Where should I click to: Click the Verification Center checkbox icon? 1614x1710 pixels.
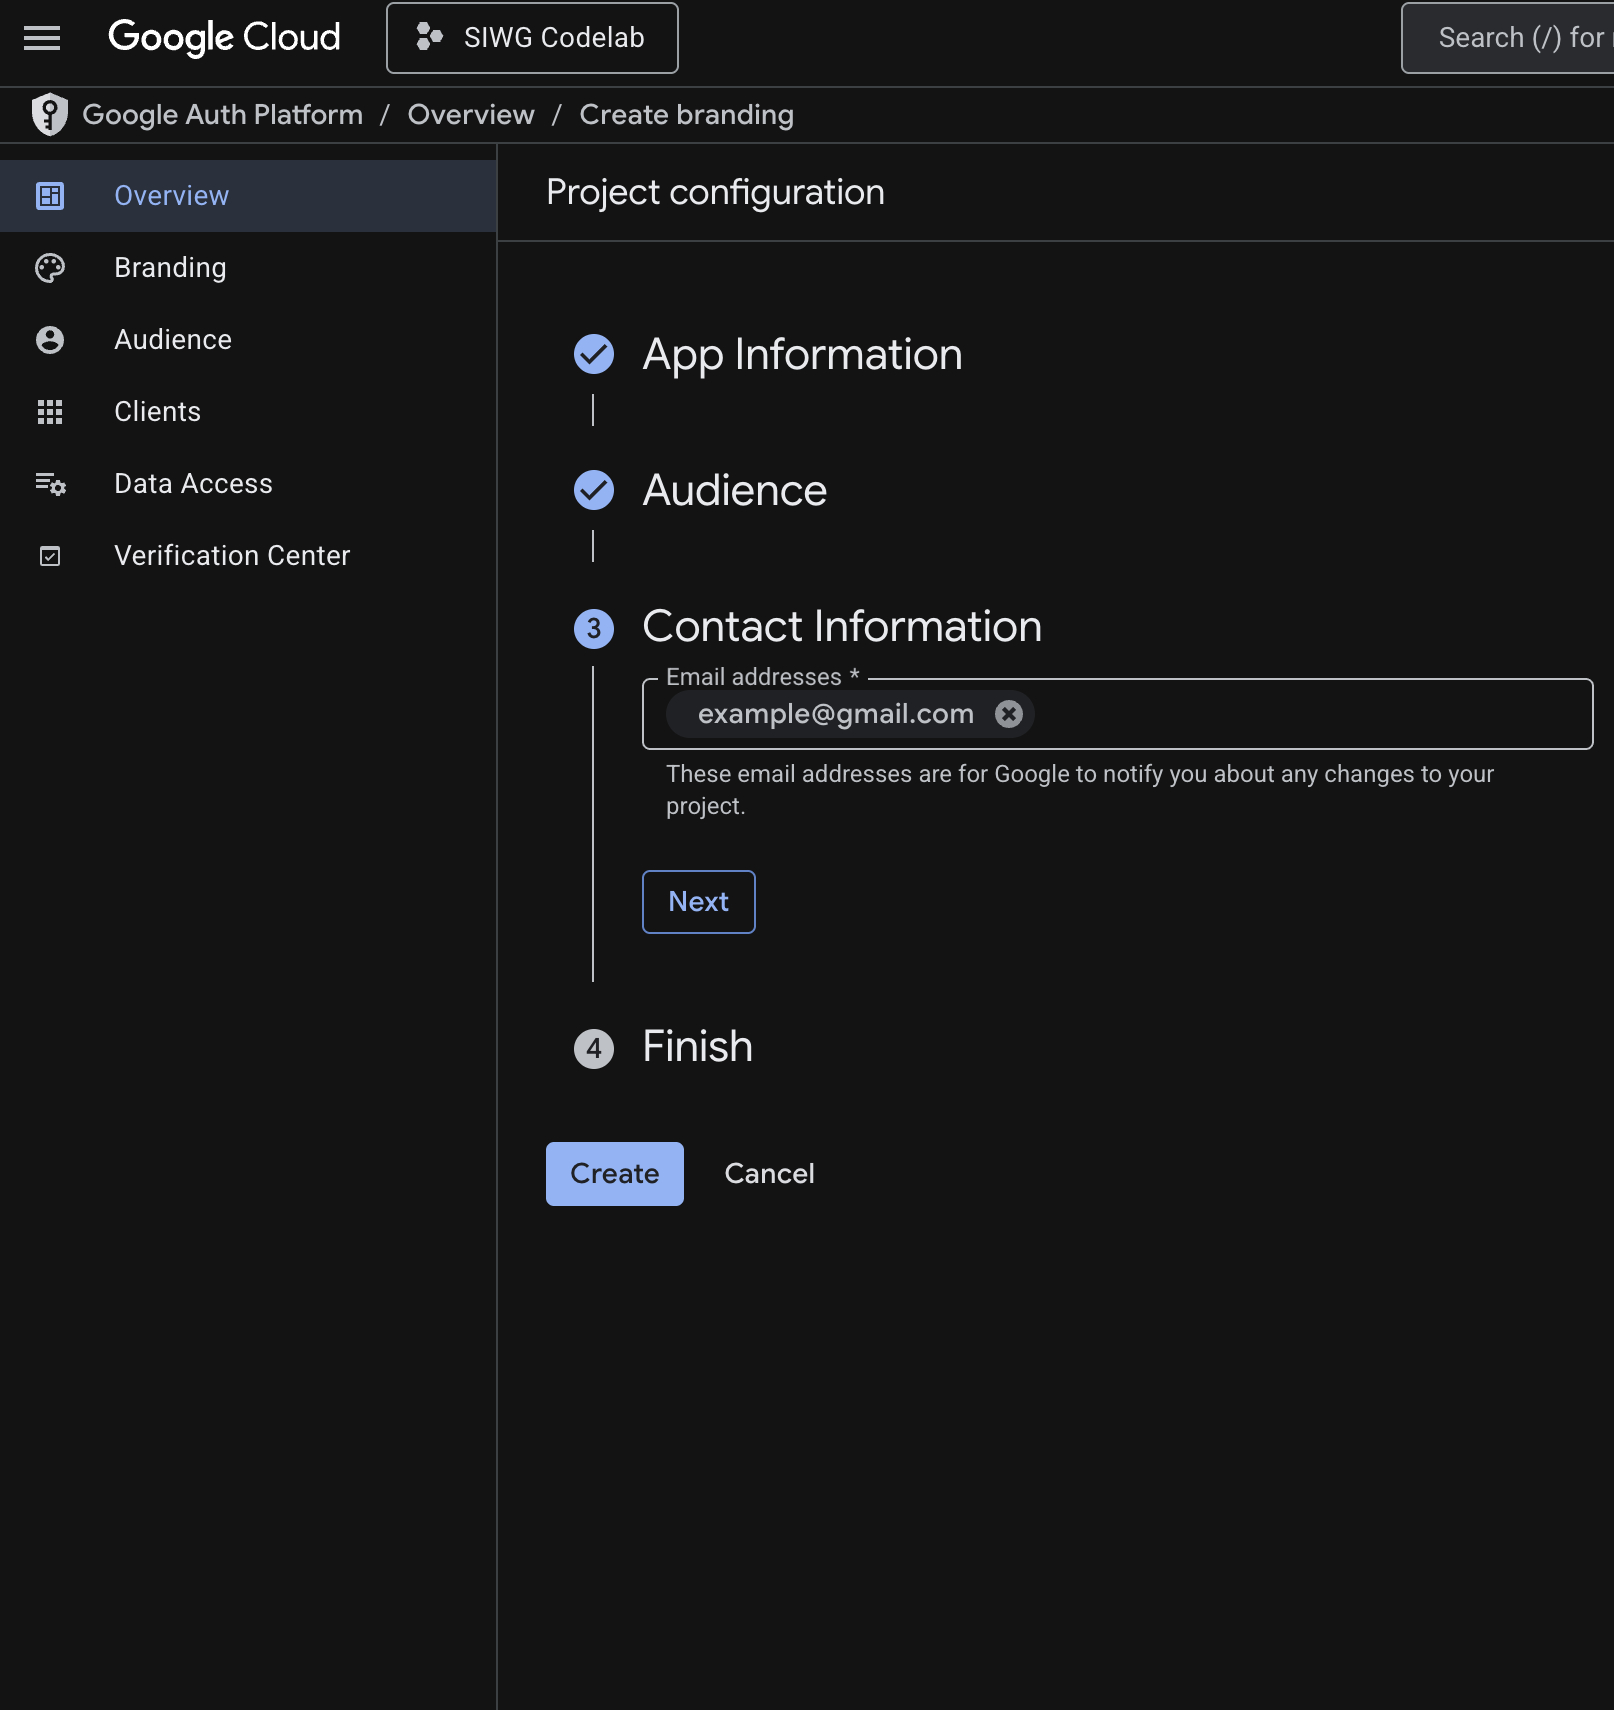point(49,556)
